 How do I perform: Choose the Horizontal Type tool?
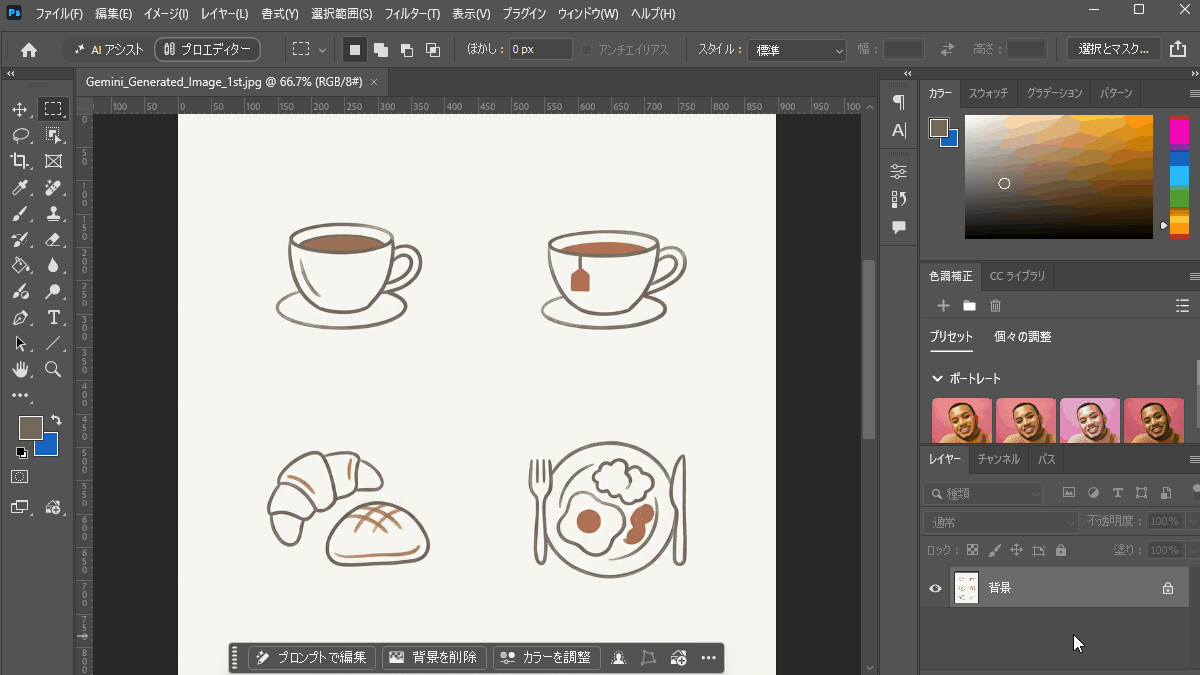pyautogui.click(x=54, y=318)
